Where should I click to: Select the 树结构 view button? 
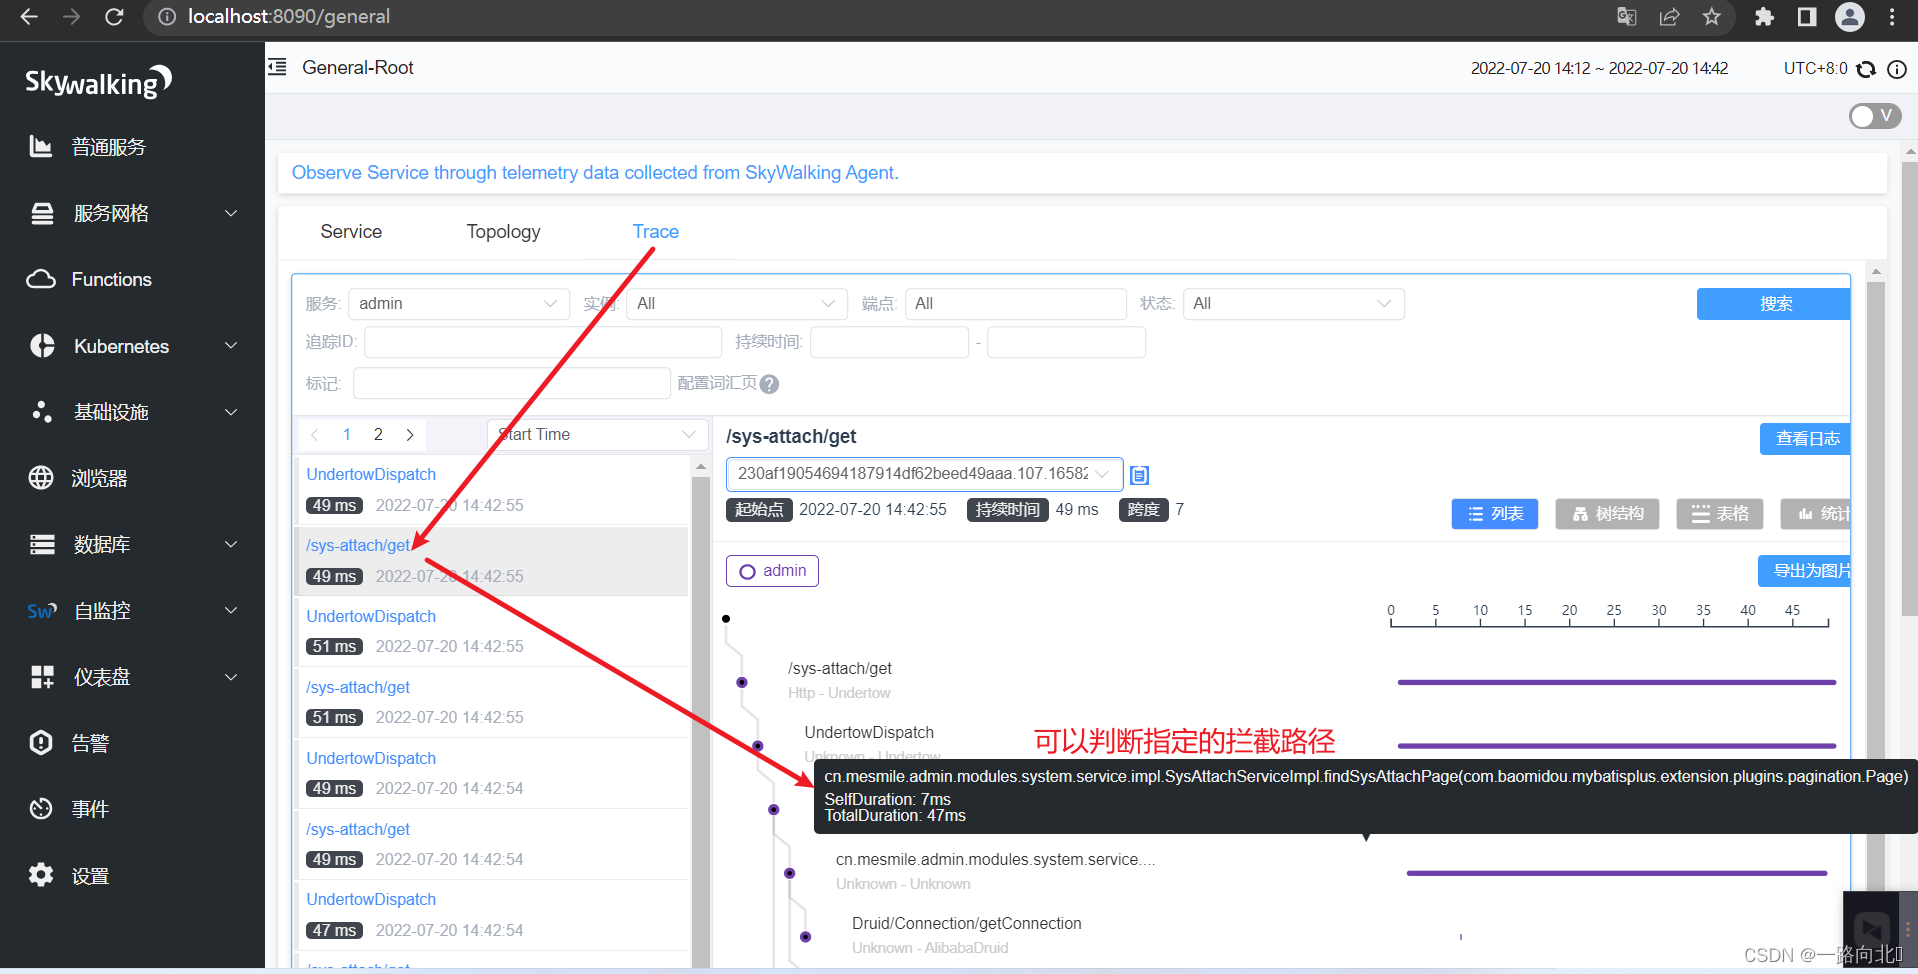tap(1607, 514)
